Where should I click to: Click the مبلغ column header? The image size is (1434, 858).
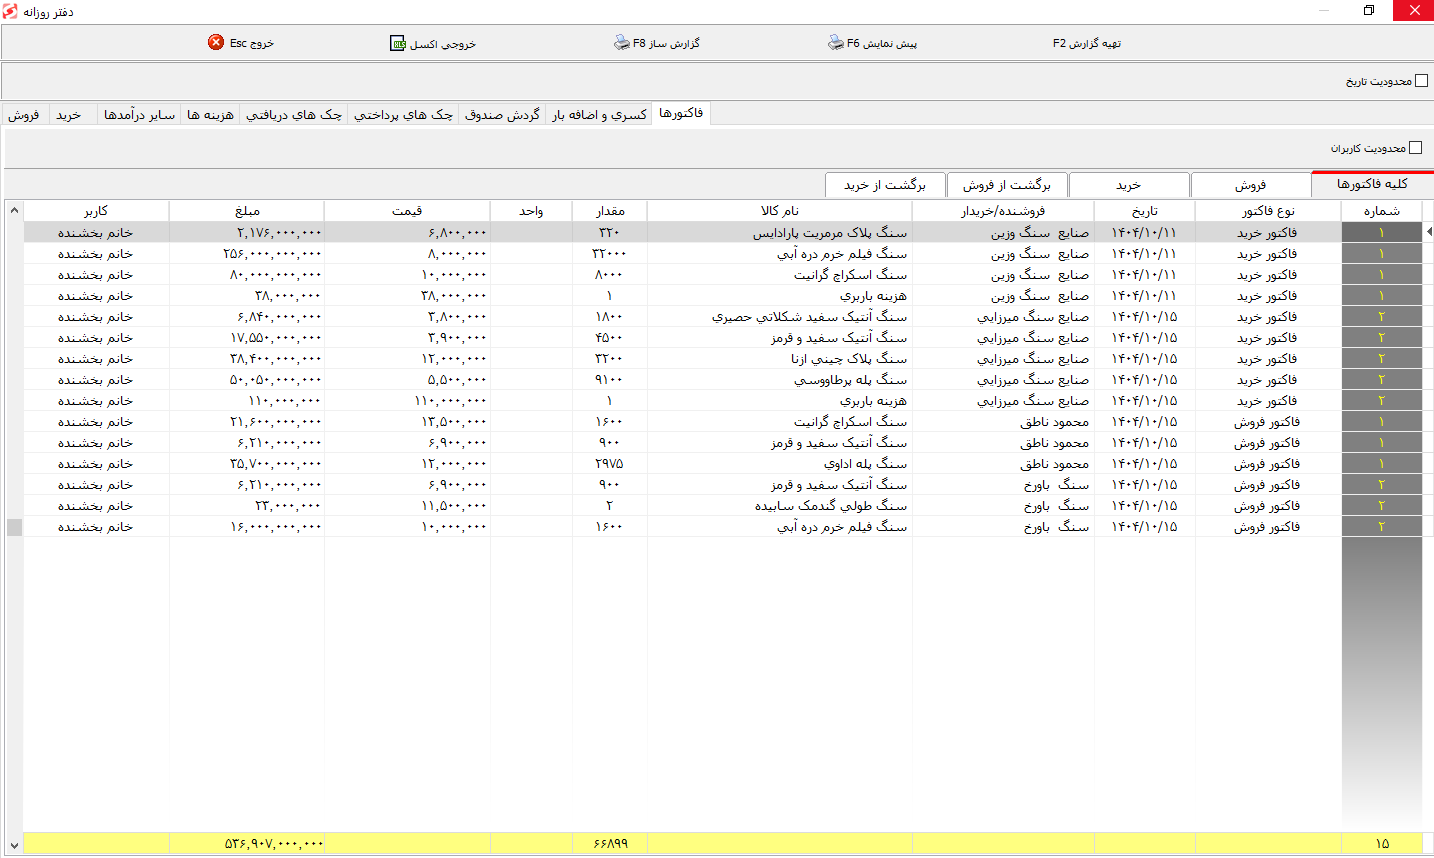pos(247,211)
